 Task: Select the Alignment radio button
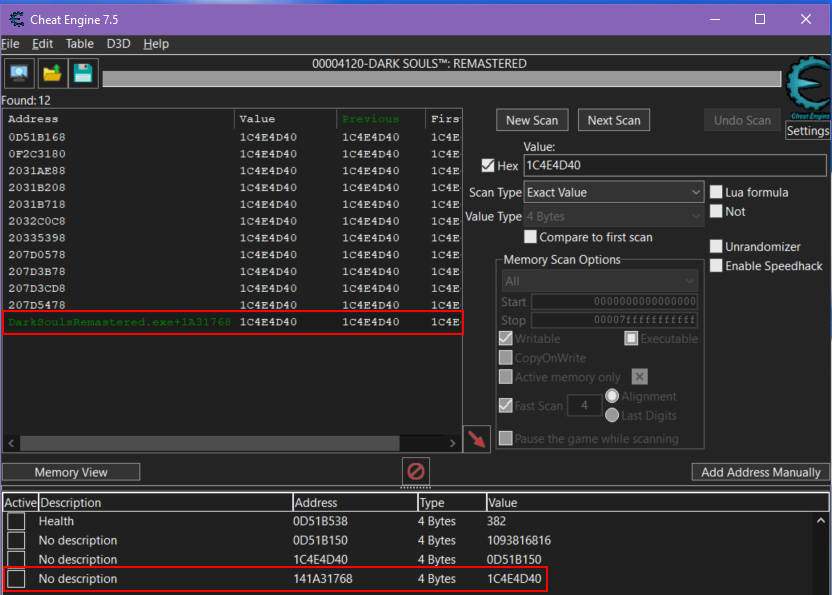[x=612, y=396]
